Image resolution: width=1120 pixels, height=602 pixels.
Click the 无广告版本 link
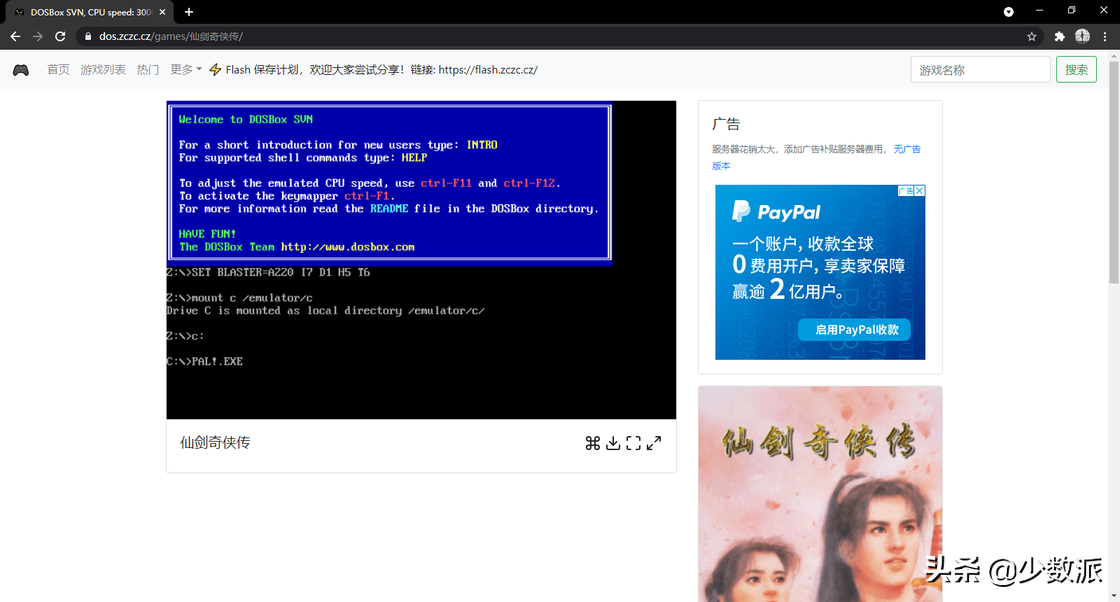click(906, 149)
